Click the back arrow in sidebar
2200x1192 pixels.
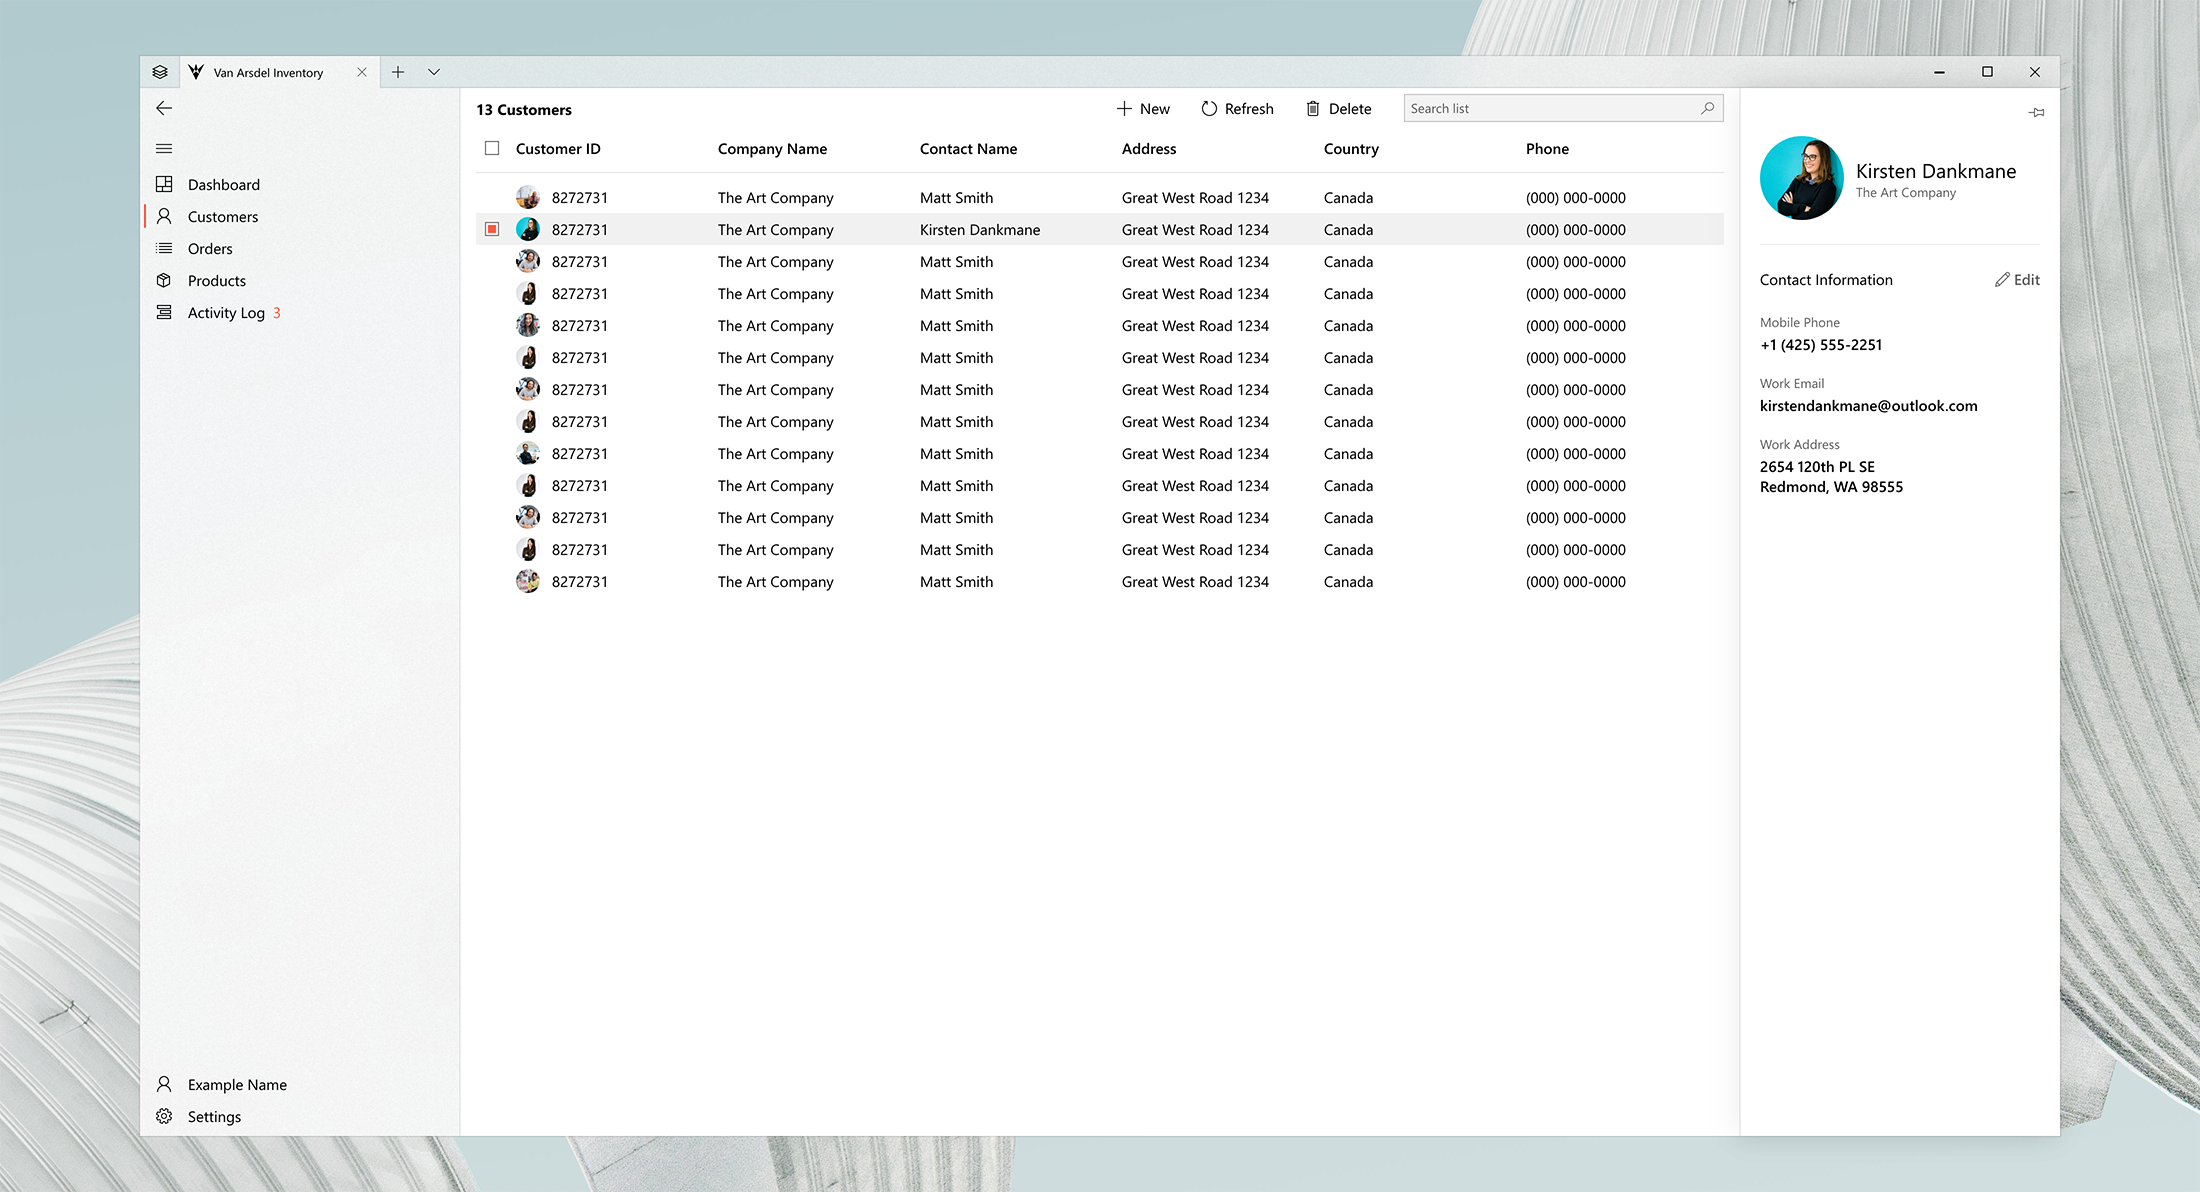point(164,108)
